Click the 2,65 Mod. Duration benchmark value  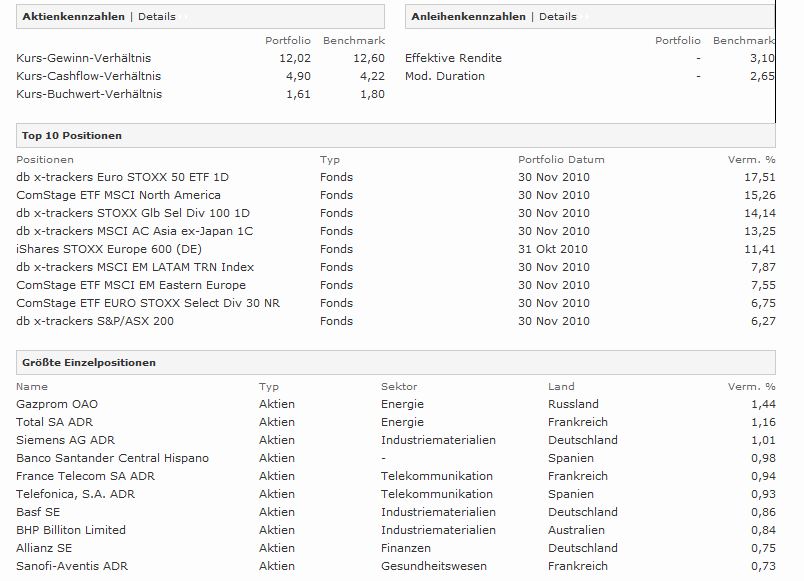pyautogui.click(x=762, y=76)
